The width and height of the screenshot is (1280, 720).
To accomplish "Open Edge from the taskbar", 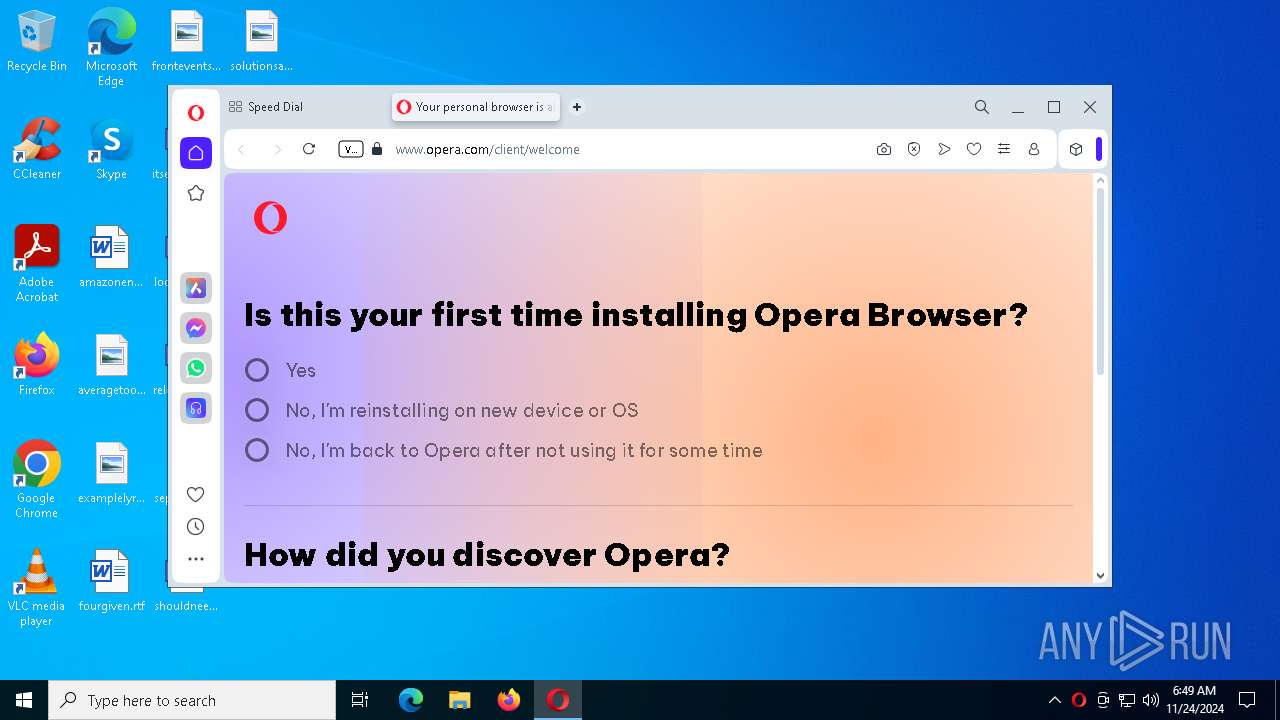I will pos(411,700).
